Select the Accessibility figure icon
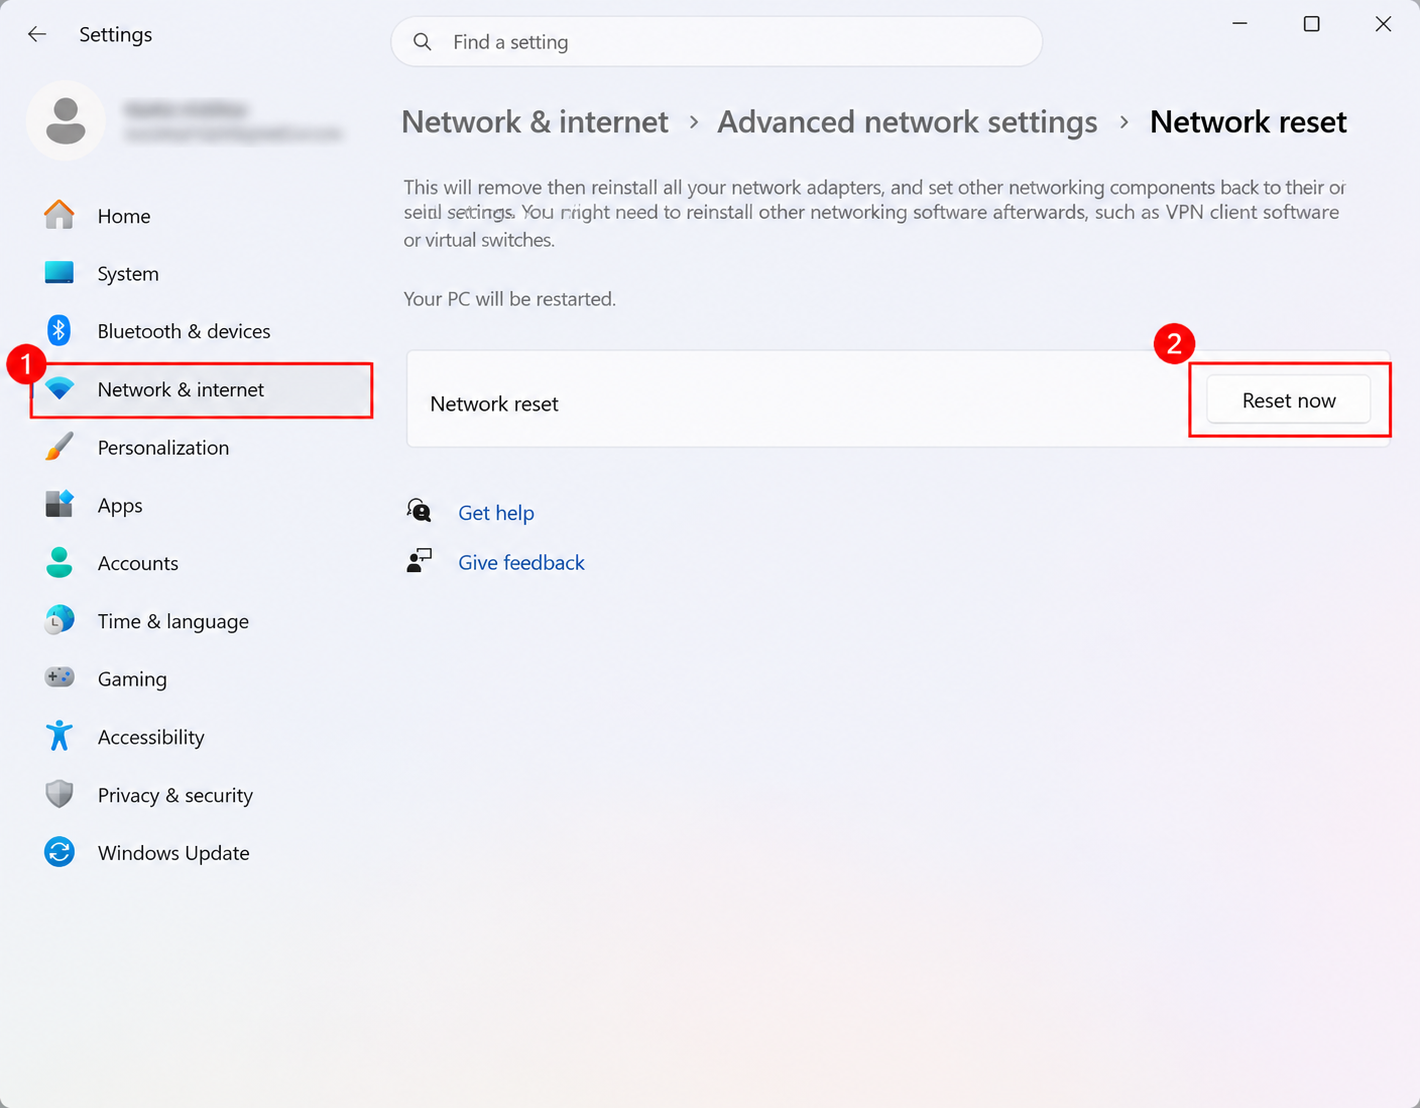 pyautogui.click(x=59, y=736)
